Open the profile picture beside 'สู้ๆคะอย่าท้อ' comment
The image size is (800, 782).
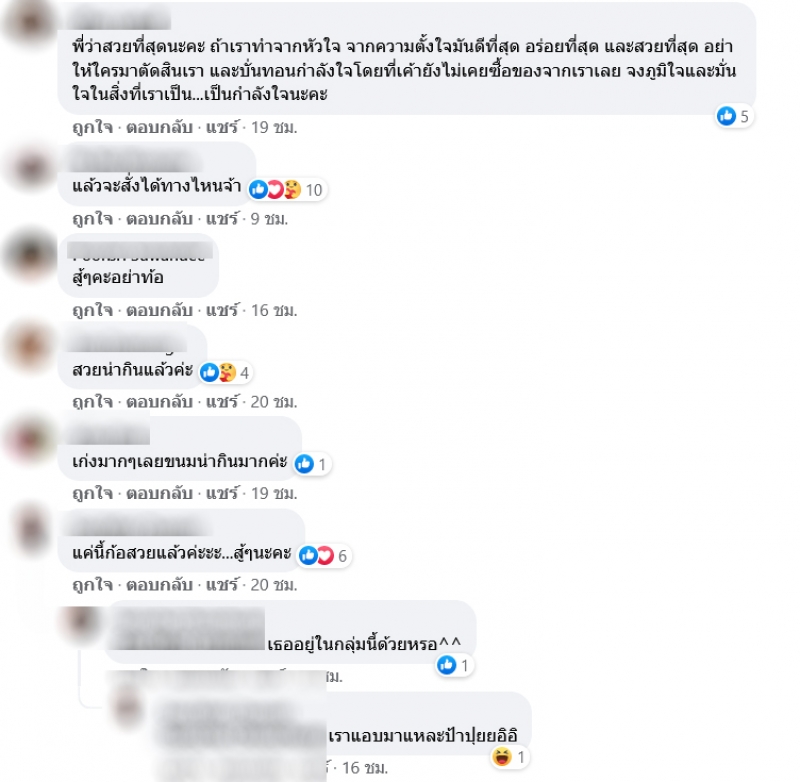pos(30,254)
